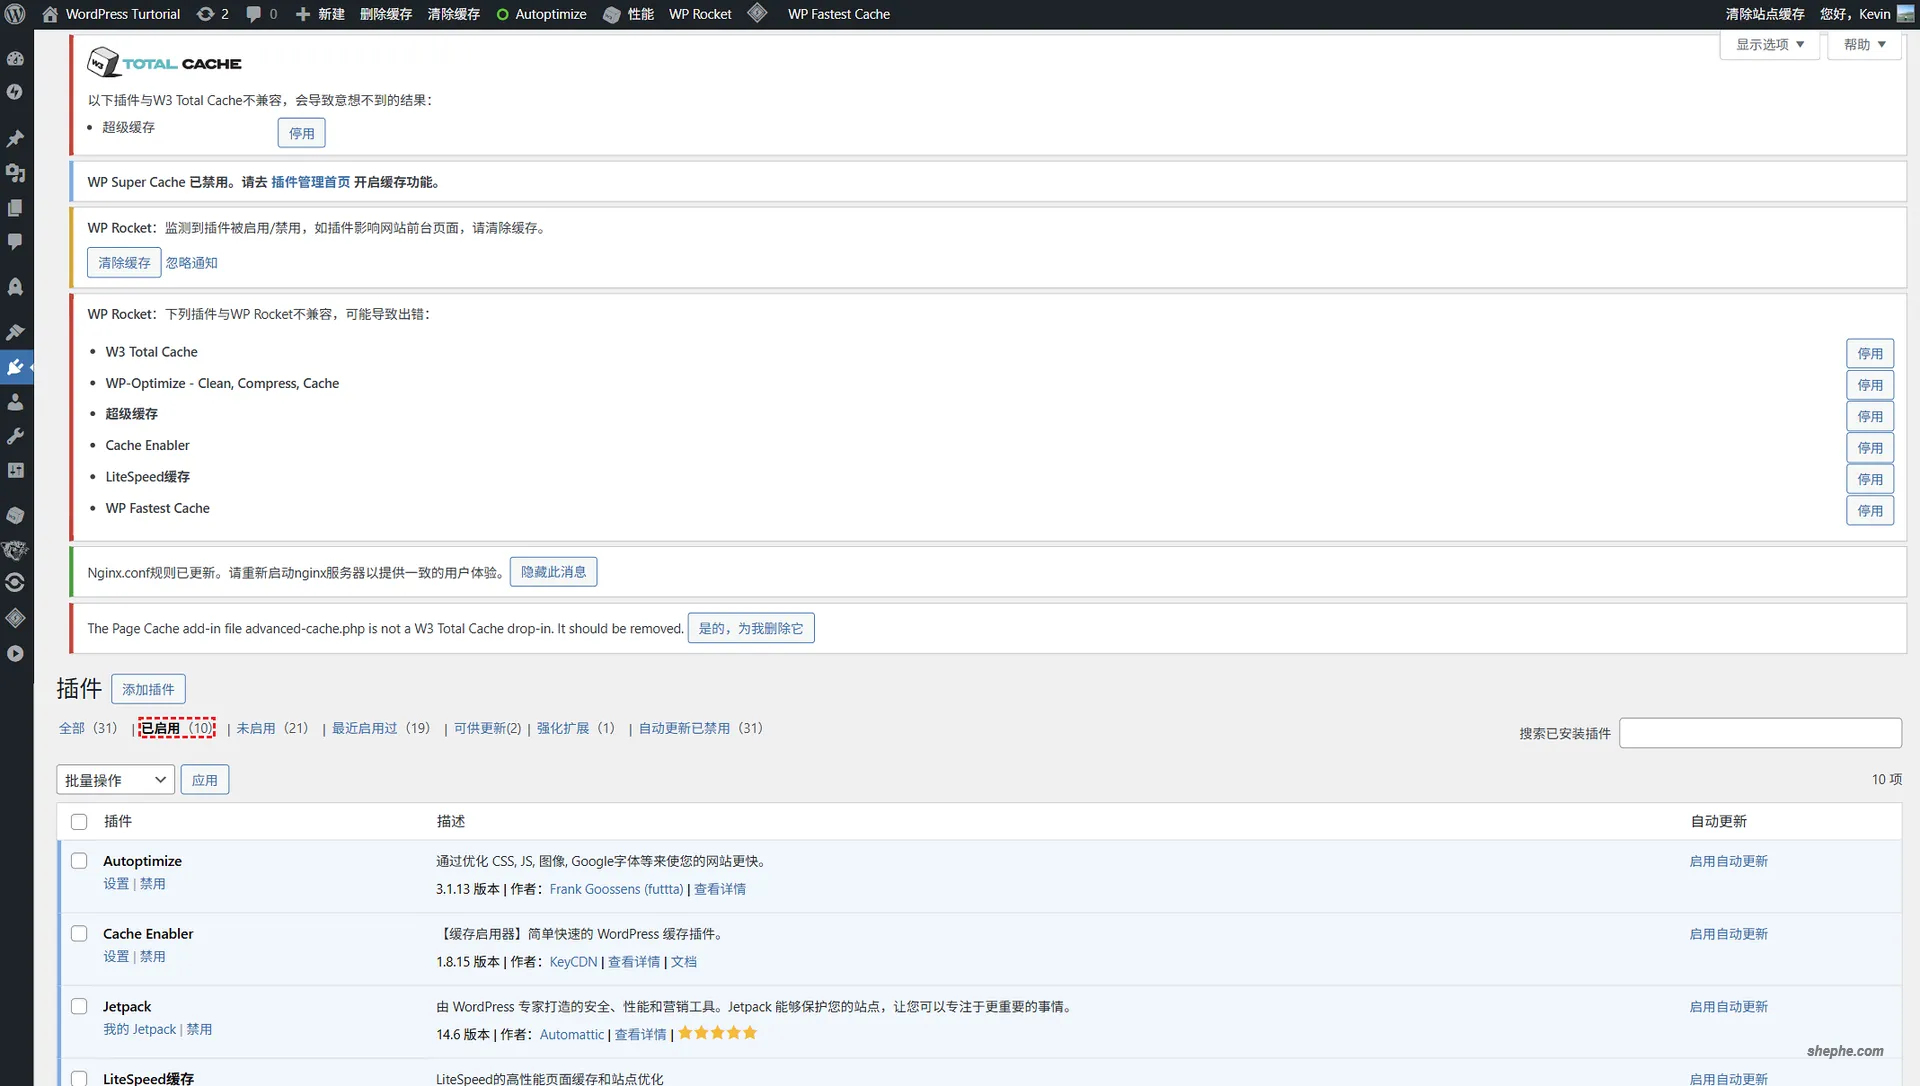Open WP Rocket's rocket icon in the sidebar
Screen dimensions: 1920x1086
pos(16,287)
